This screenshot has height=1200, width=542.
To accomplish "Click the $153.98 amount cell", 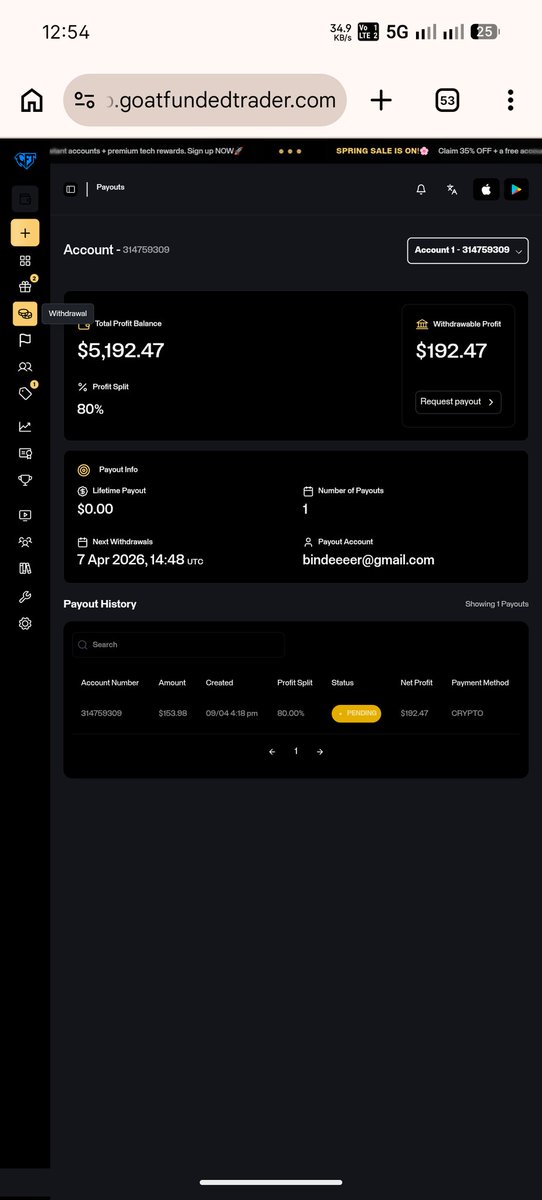I will (x=172, y=713).
